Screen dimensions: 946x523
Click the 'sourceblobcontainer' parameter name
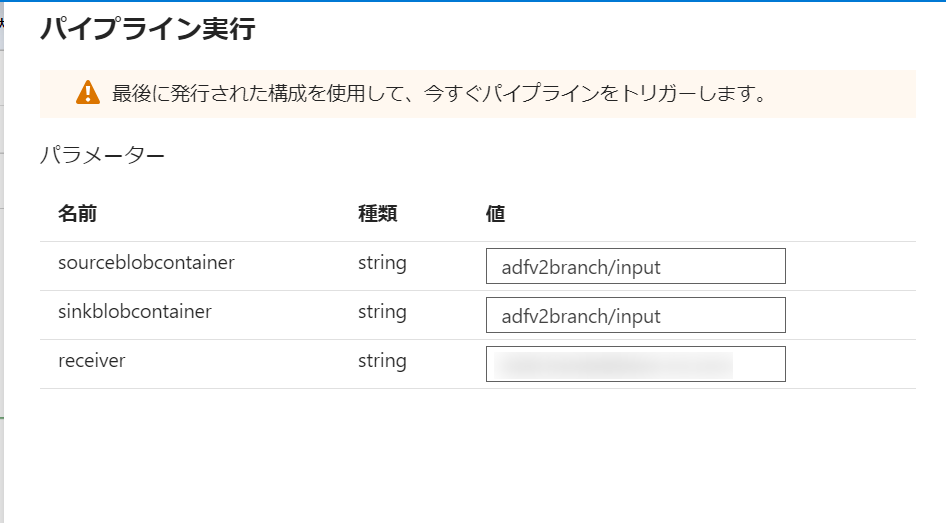point(146,263)
